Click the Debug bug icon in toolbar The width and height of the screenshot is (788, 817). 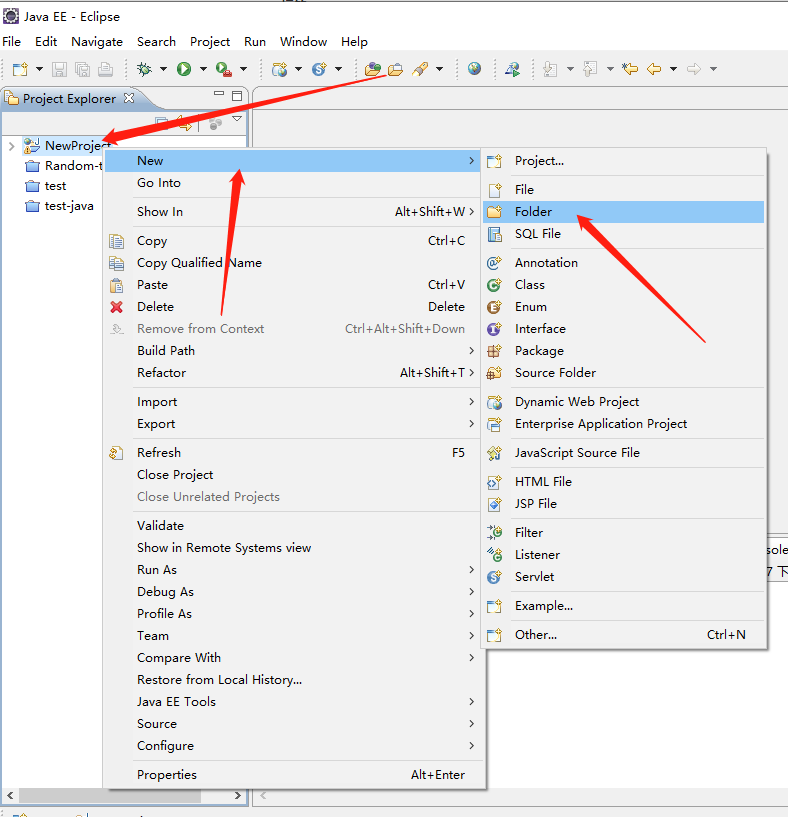point(145,69)
